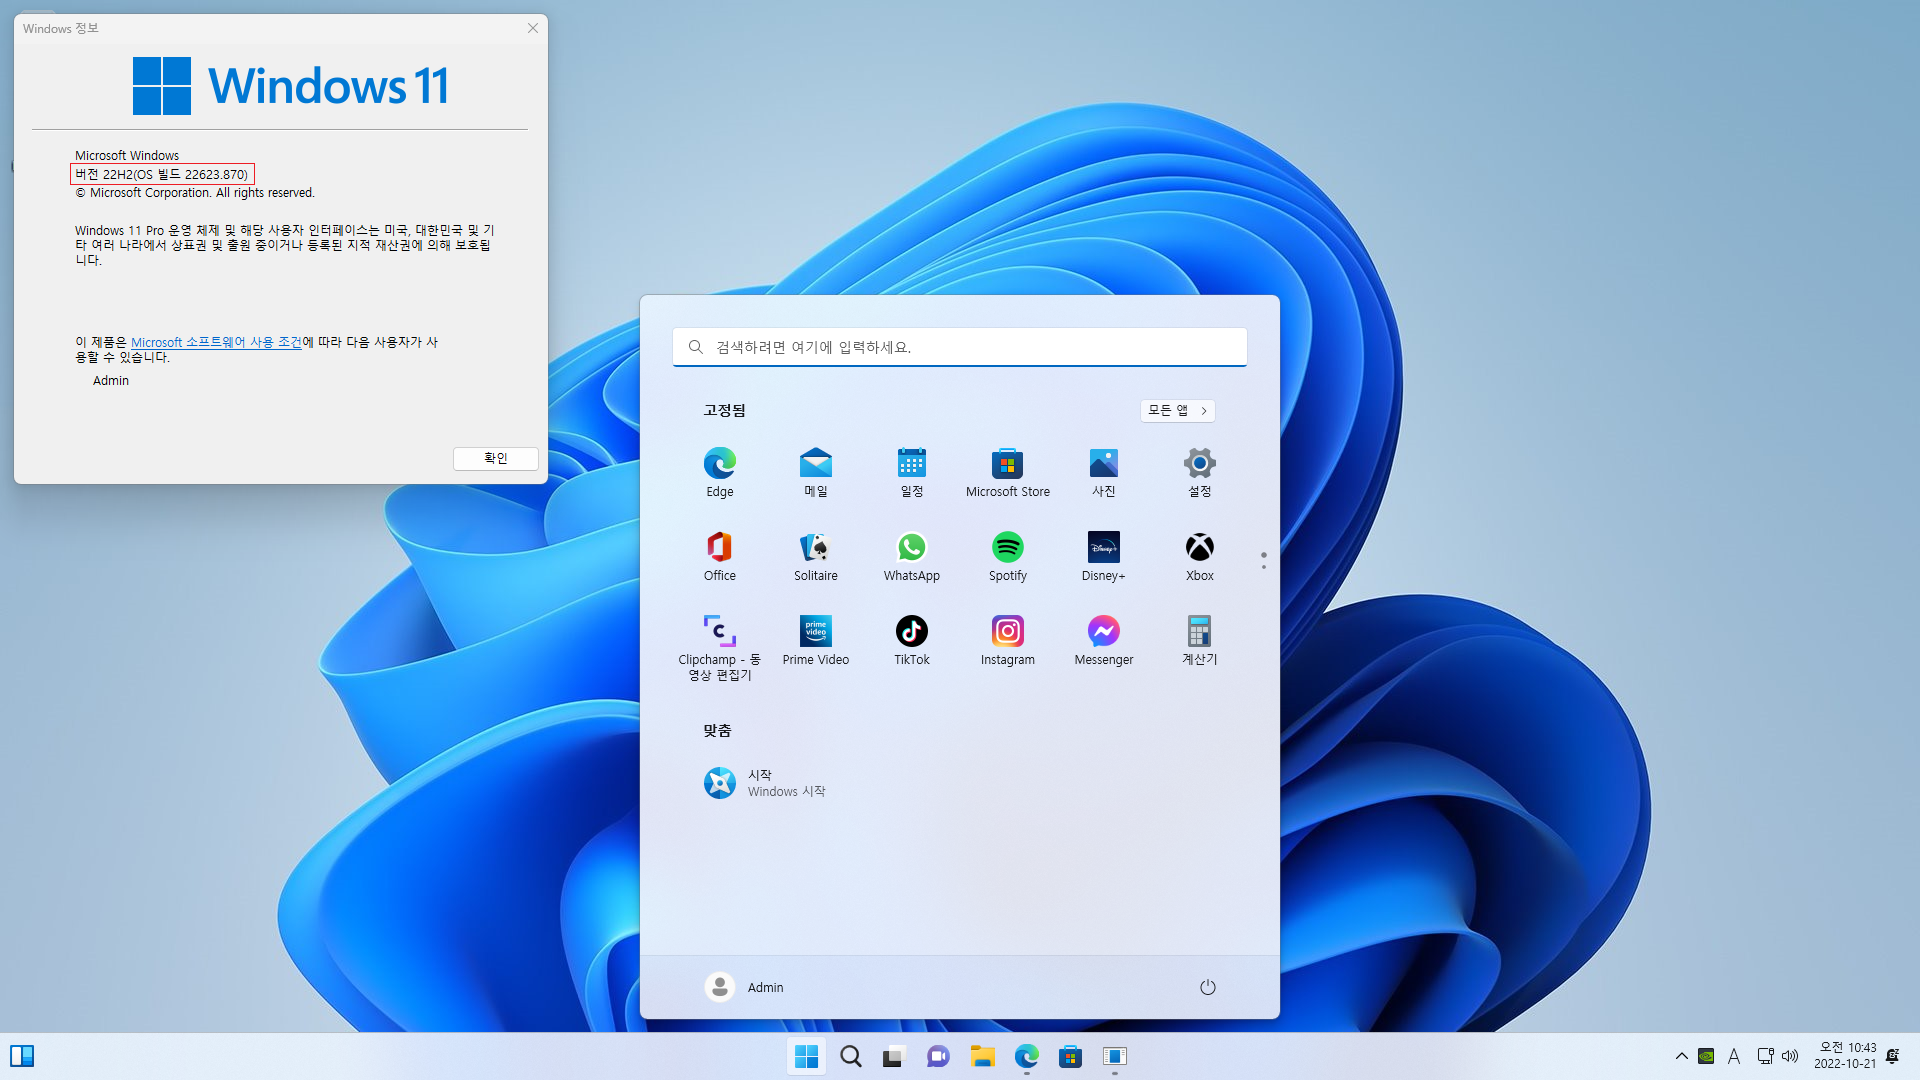Launch Clipchamp video editor
The width and height of the screenshot is (1920, 1080).
pyautogui.click(x=719, y=632)
